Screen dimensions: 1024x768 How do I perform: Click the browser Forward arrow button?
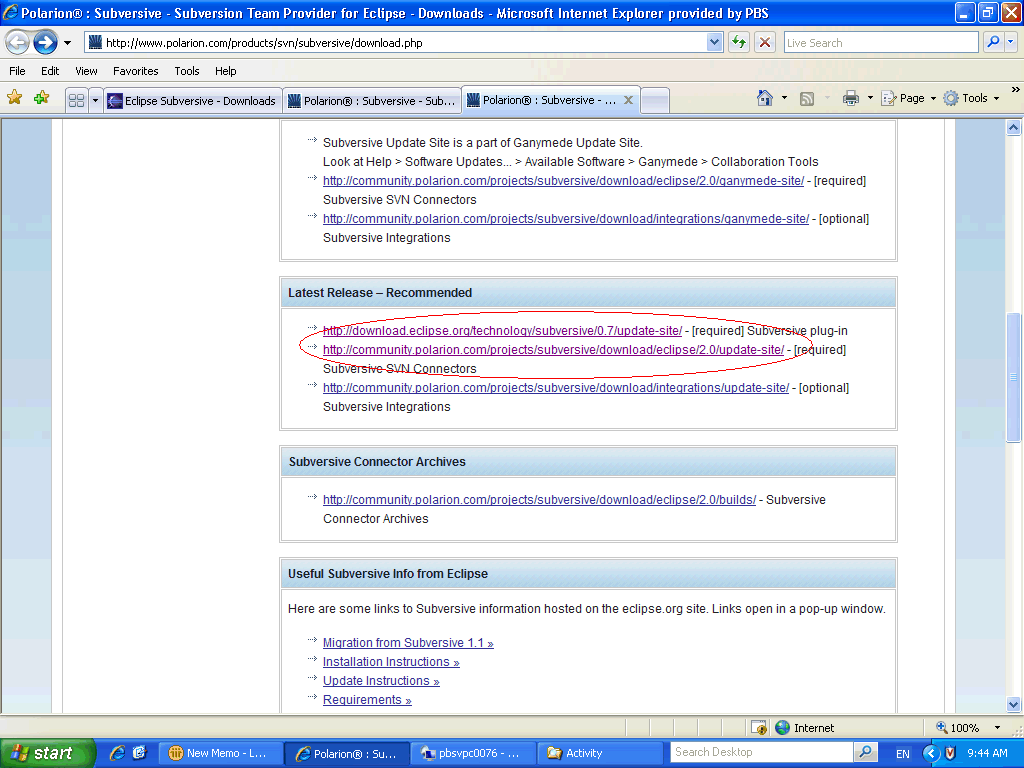pos(45,43)
